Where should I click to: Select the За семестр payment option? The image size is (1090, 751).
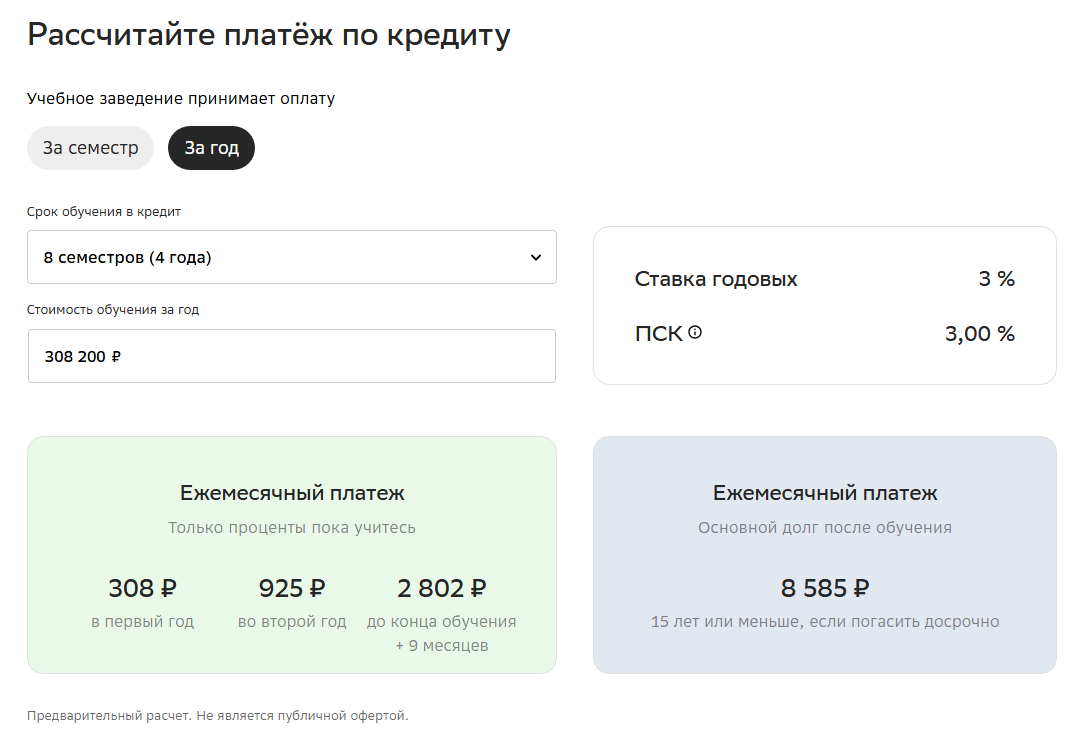point(90,148)
